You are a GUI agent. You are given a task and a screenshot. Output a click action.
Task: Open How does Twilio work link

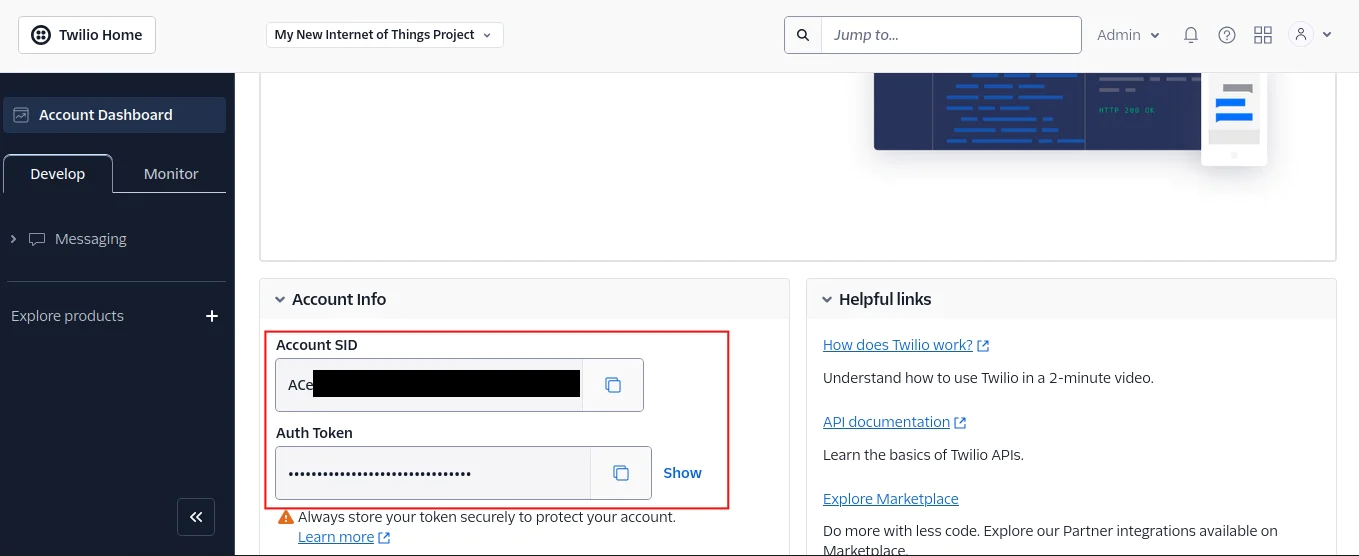click(x=906, y=345)
